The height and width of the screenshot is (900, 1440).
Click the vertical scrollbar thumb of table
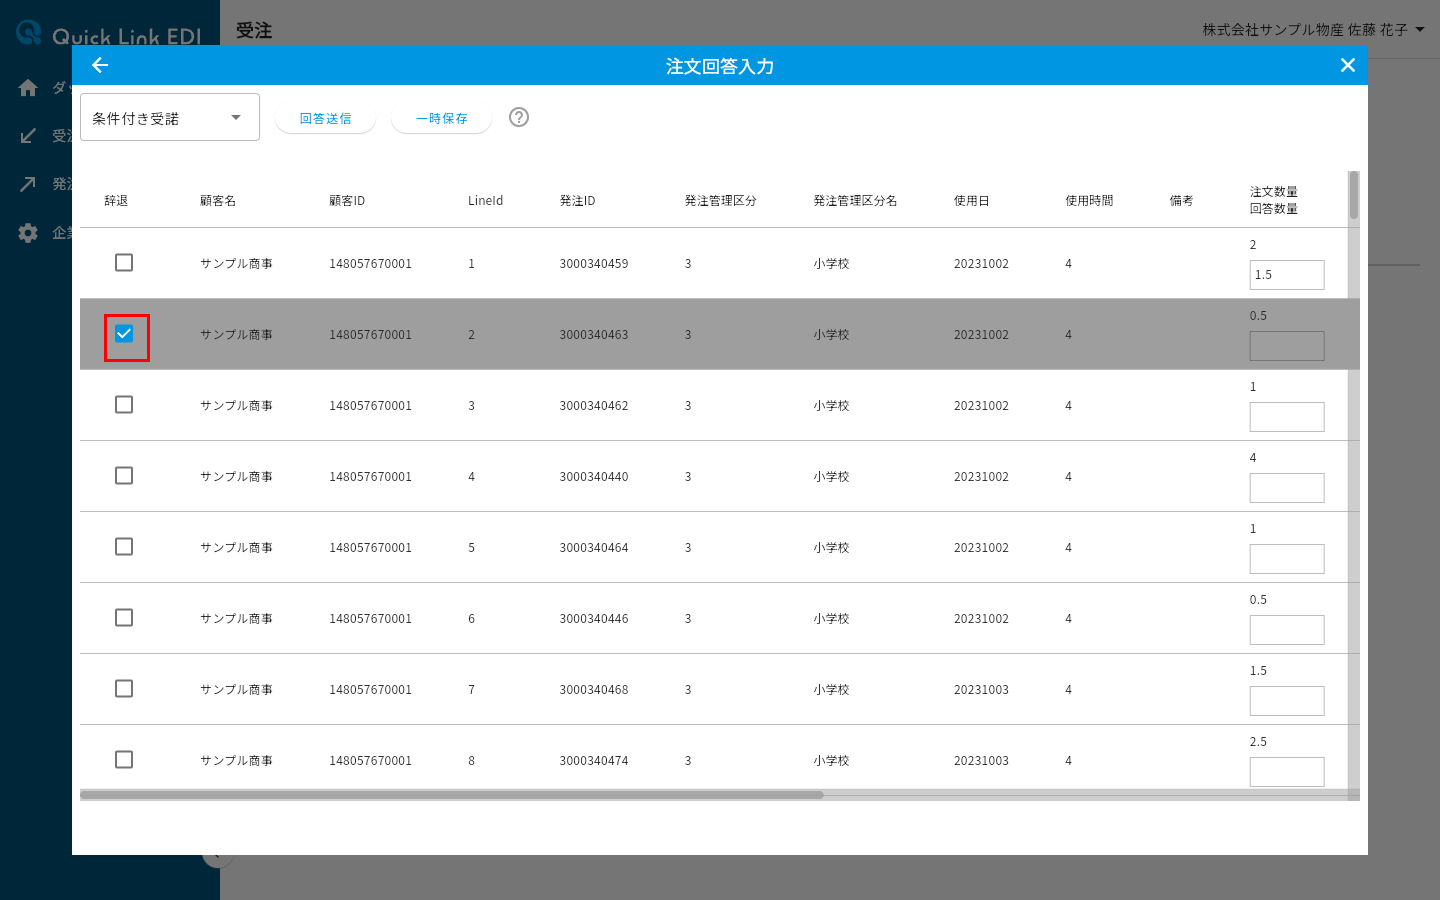[x=1354, y=195]
